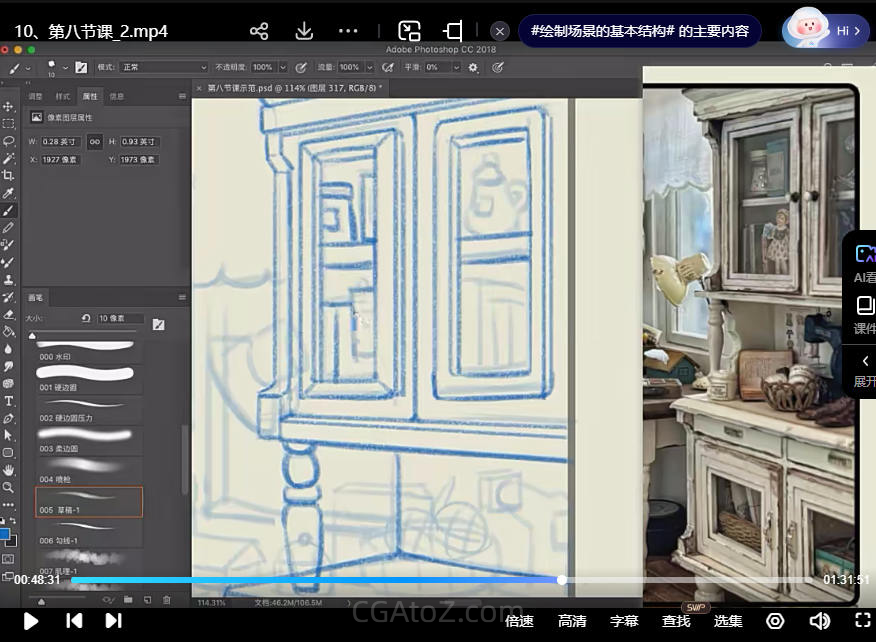Click the video download icon
The width and height of the screenshot is (876, 642).
pyautogui.click(x=305, y=31)
